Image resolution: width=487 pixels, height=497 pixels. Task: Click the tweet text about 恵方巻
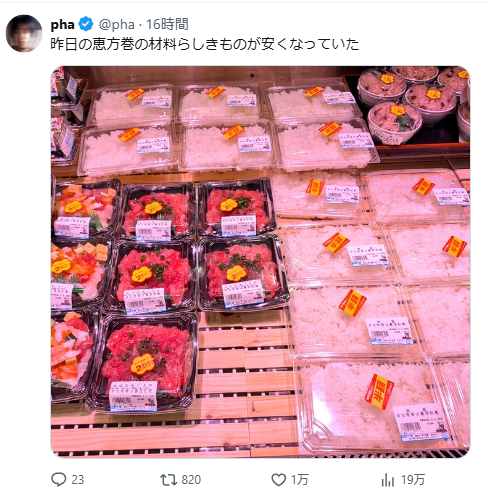point(204,44)
